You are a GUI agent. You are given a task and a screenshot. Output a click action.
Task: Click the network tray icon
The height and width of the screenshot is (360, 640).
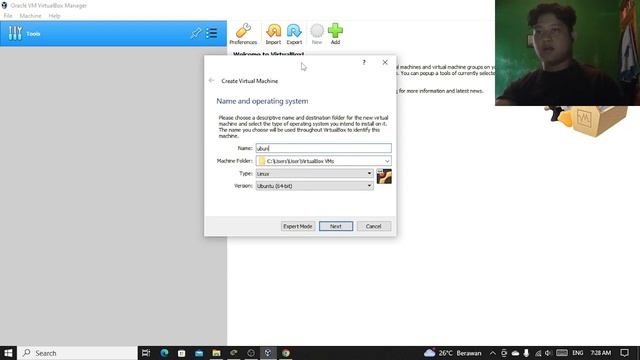(x=538, y=353)
